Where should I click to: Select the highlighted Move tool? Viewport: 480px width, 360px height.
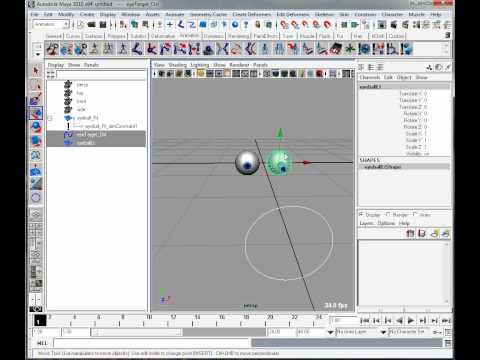click(36, 113)
